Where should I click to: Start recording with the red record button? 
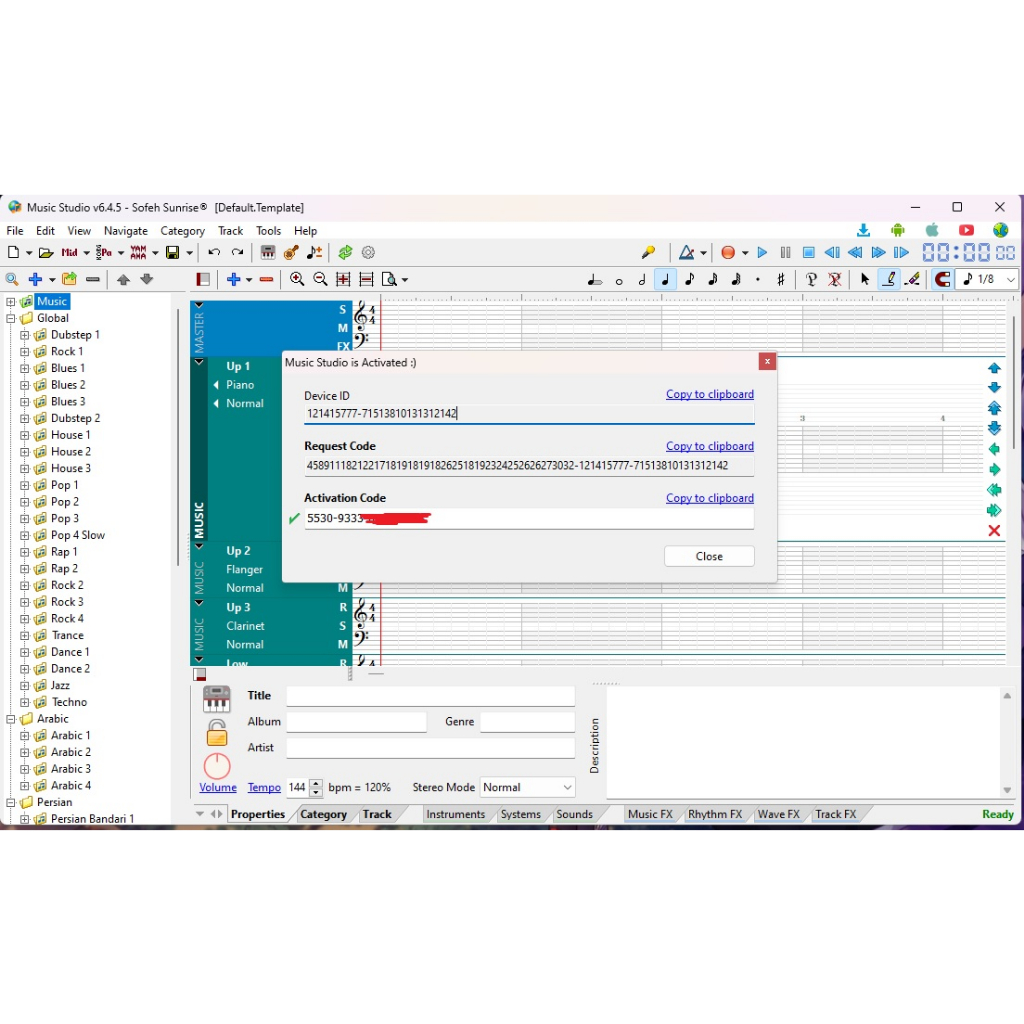(x=728, y=253)
